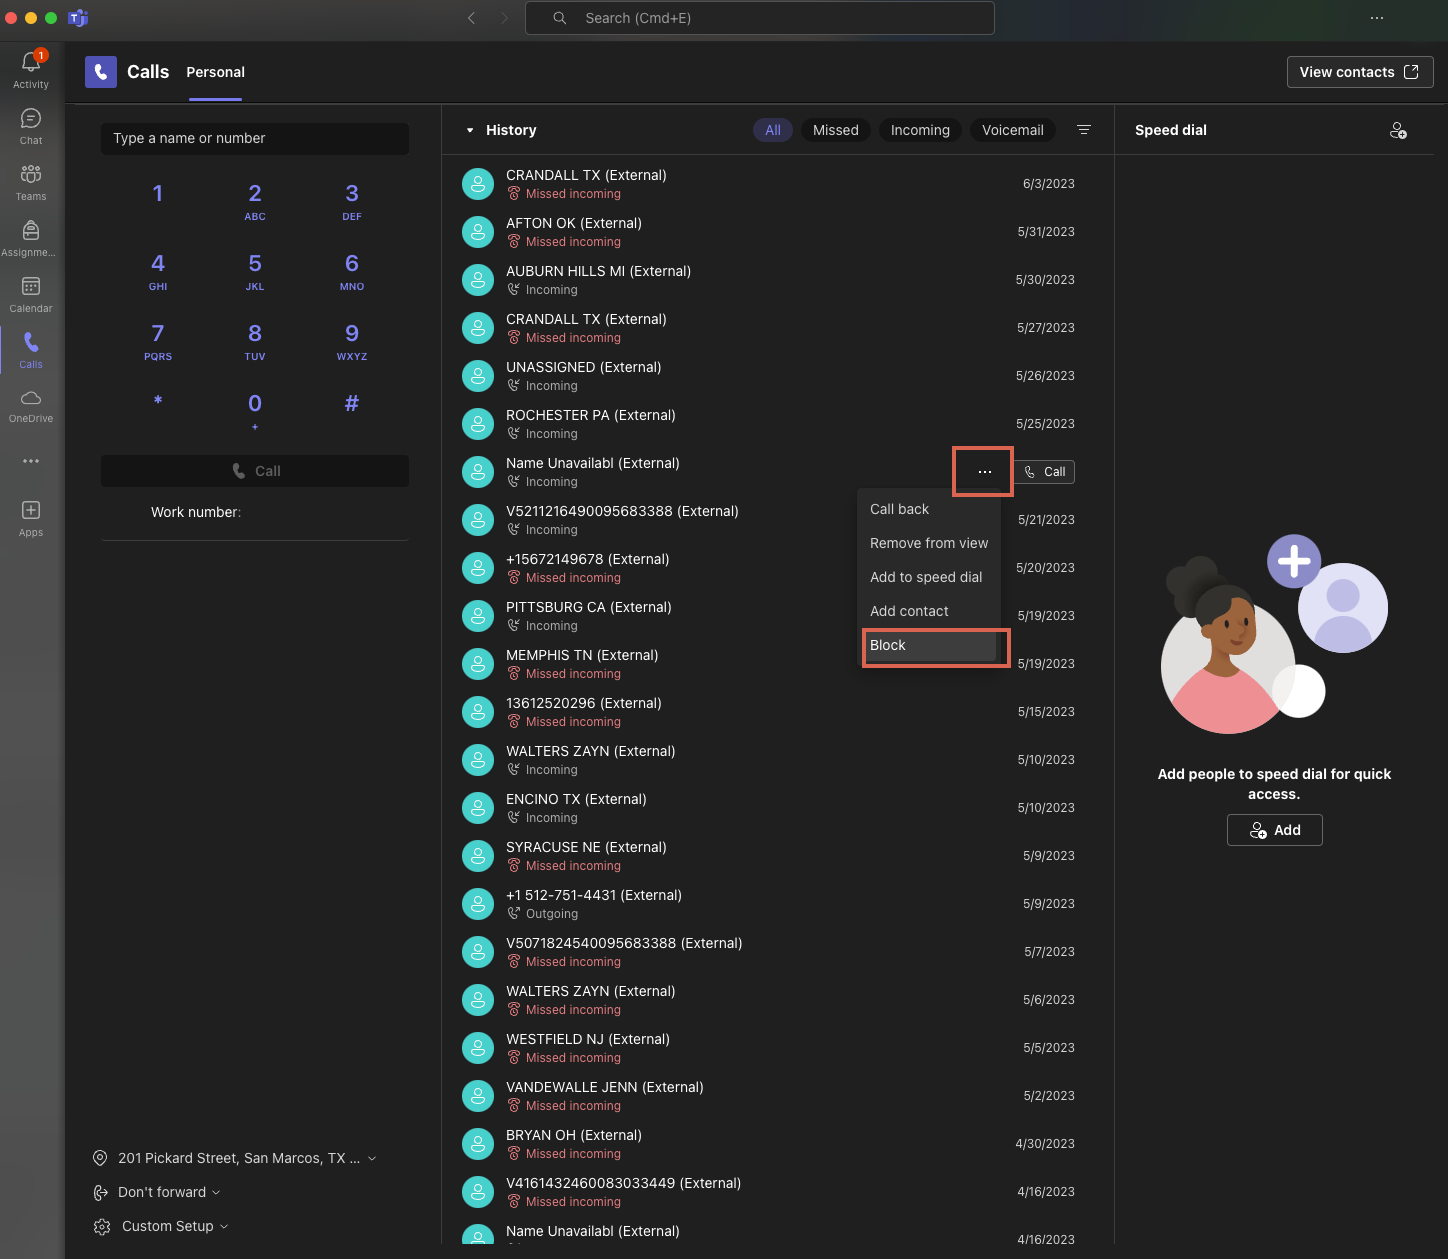Select the Personal tab
1448x1259 pixels.
click(215, 72)
